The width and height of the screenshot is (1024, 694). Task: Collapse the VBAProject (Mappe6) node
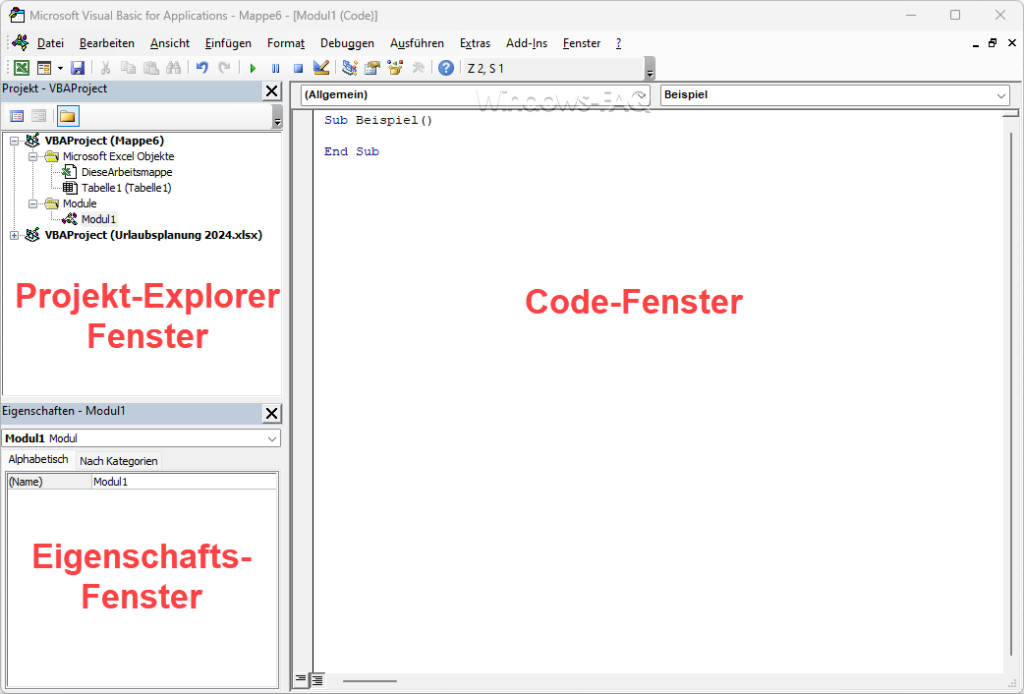tap(14, 140)
